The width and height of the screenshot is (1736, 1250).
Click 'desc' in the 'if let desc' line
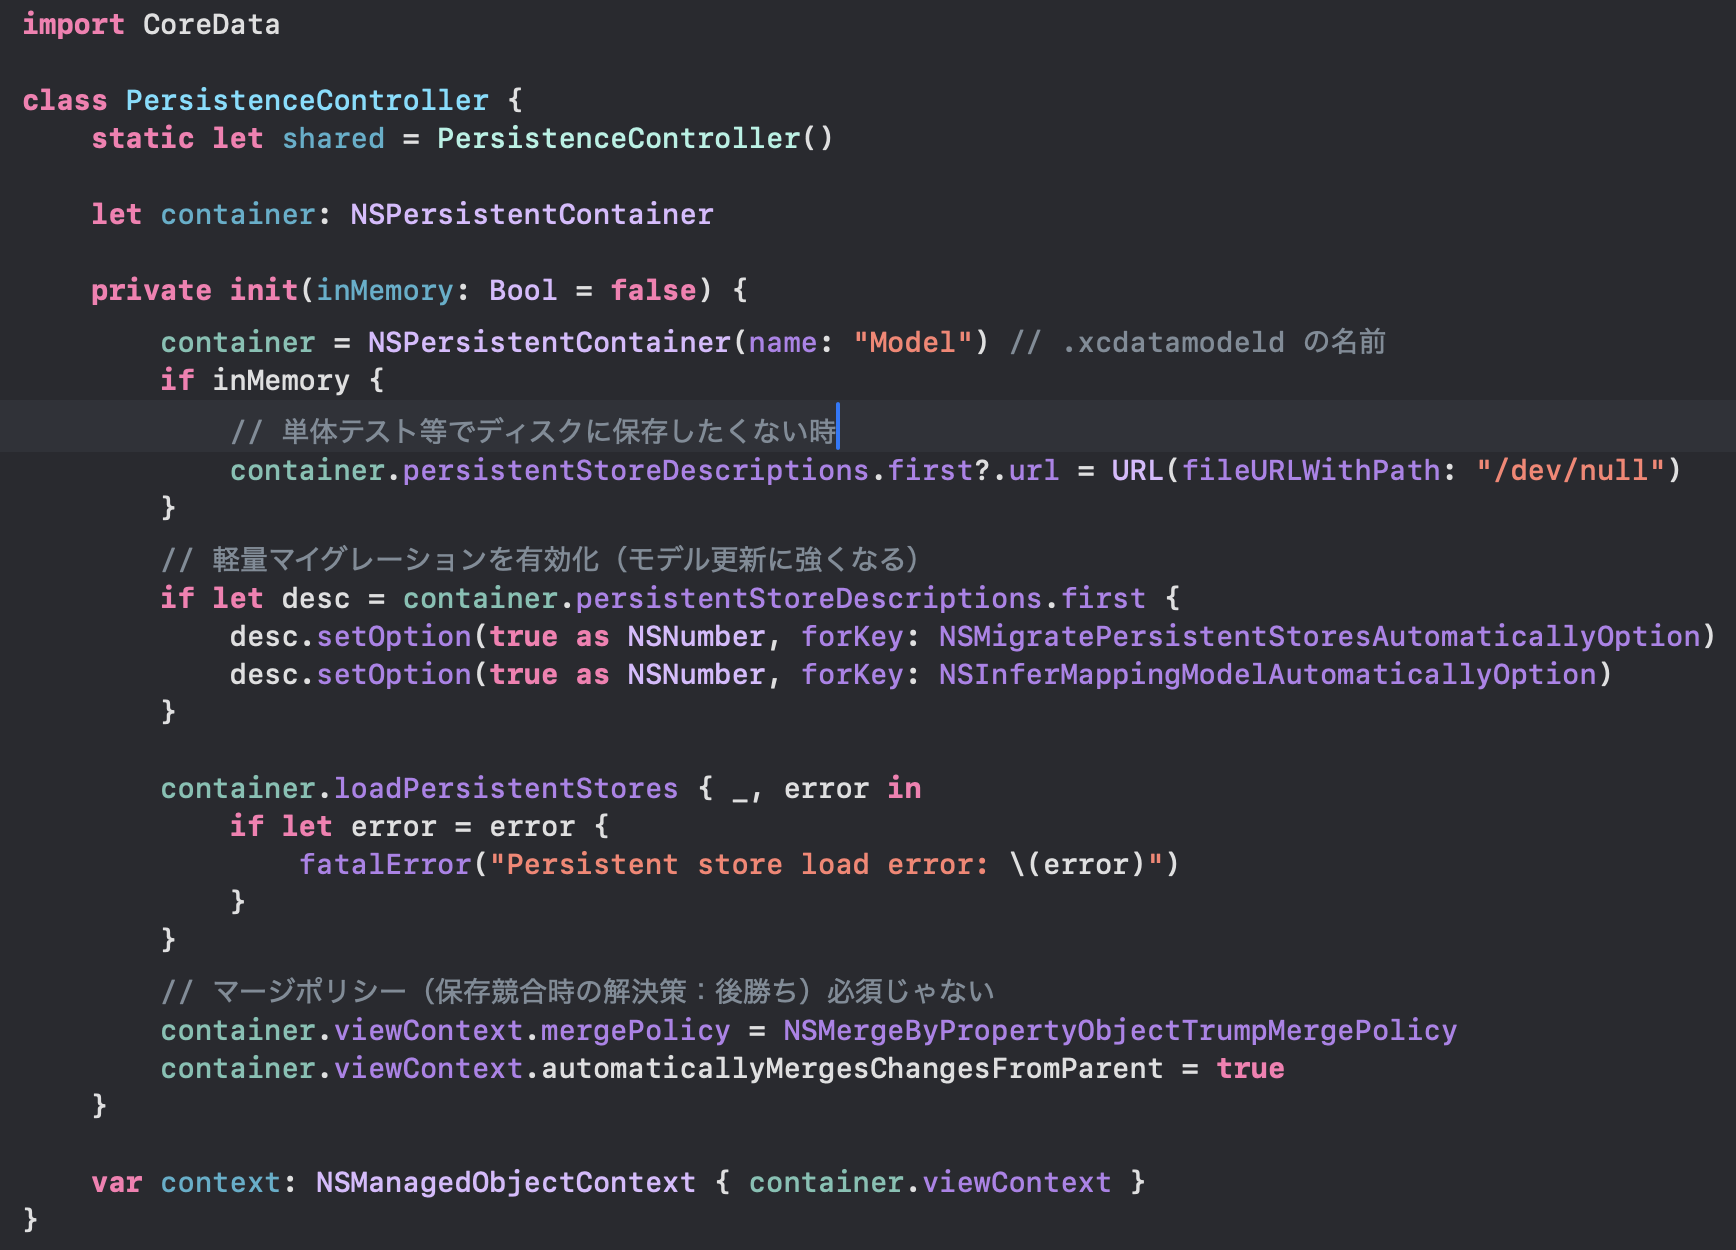316,598
